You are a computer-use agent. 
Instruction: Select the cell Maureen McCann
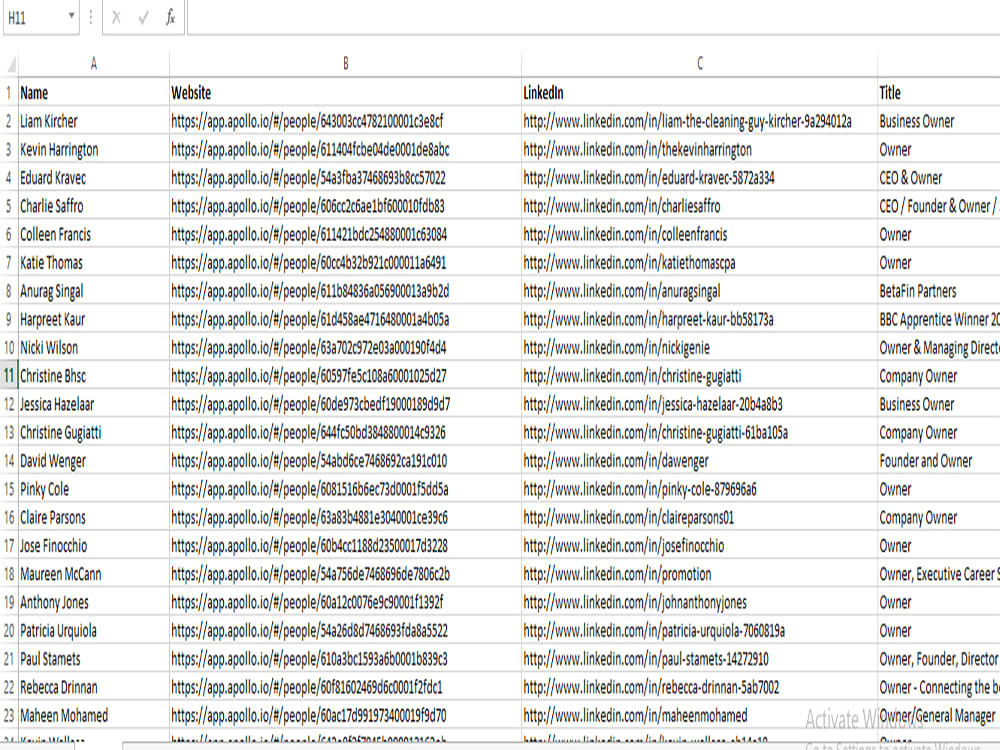coord(94,574)
